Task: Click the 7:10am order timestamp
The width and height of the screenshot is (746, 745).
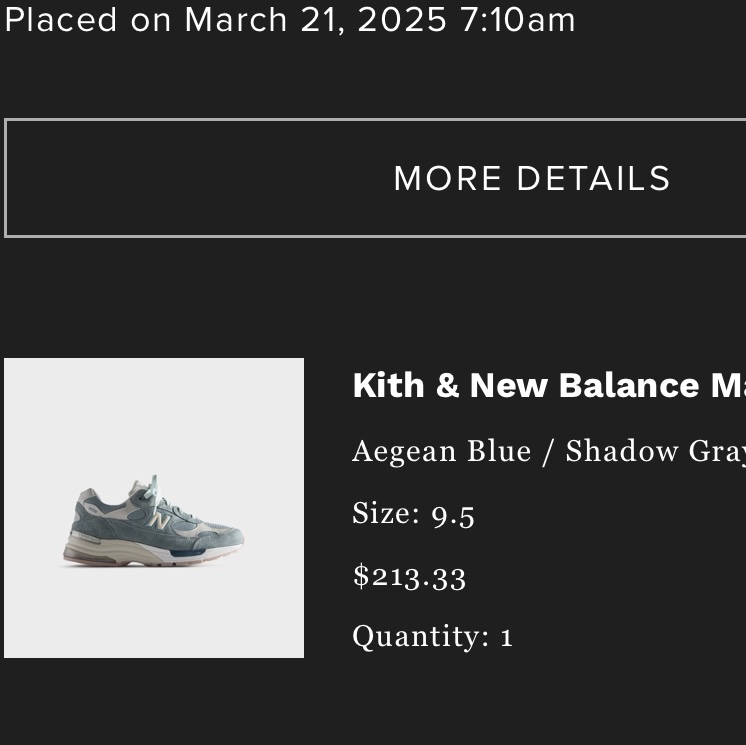Action: (x=518, y=20)
